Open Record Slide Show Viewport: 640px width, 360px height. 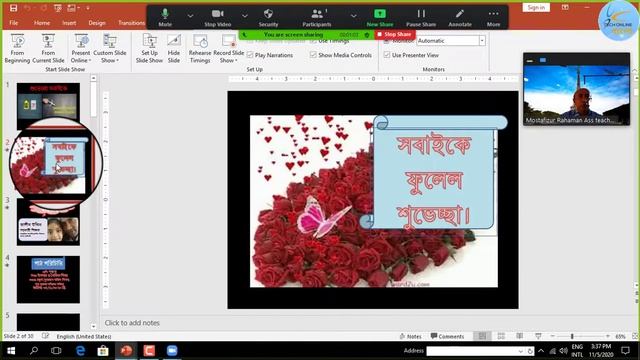click(x=229, y=48)
